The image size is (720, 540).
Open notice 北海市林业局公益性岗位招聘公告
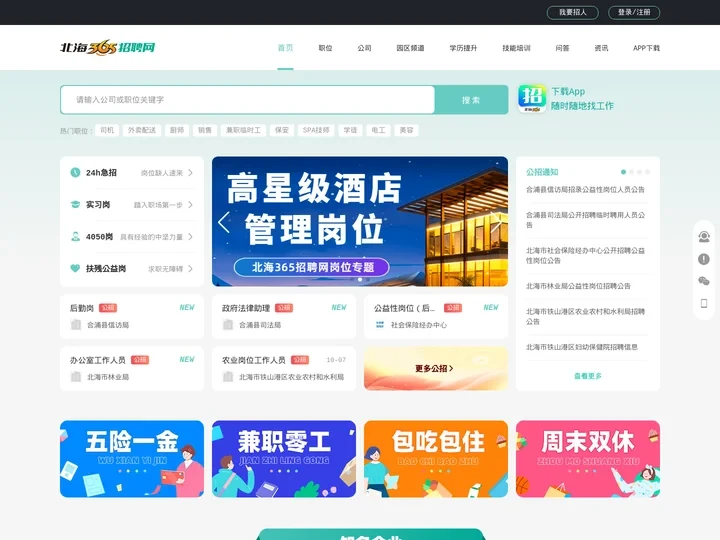point(579,286)
